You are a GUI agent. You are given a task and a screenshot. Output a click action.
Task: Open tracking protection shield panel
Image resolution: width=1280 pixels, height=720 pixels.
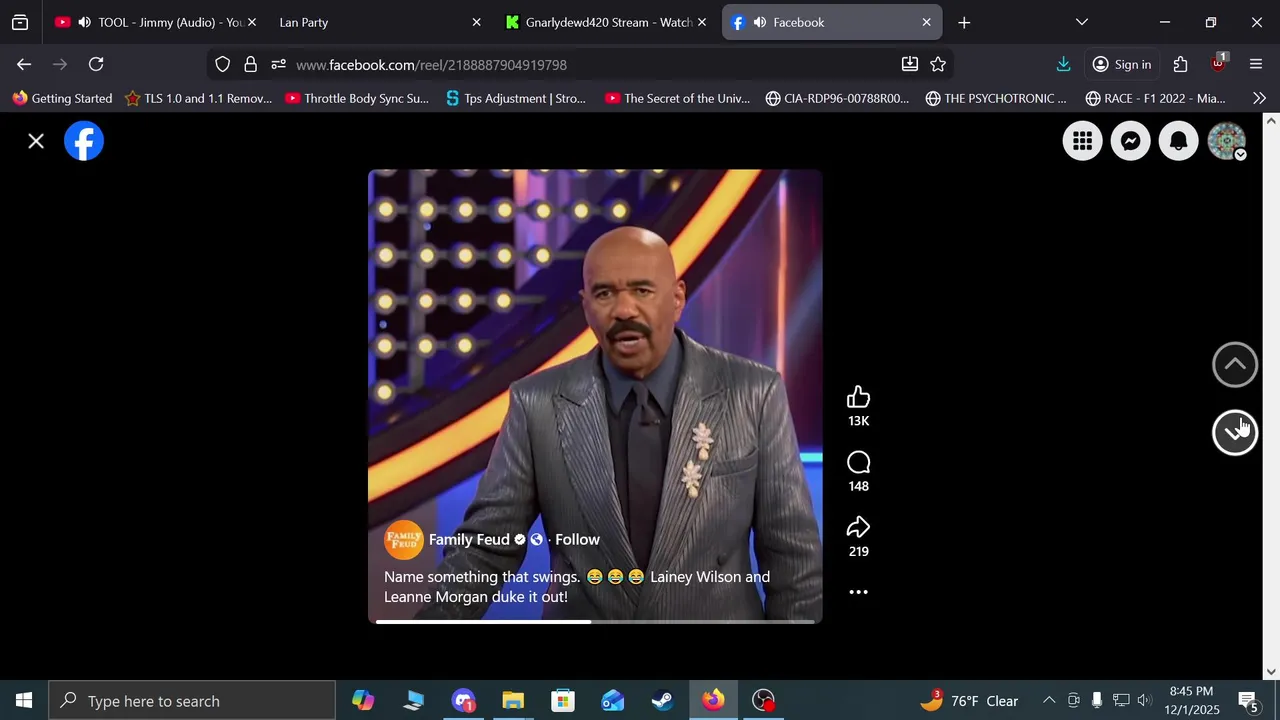point(223,64)
